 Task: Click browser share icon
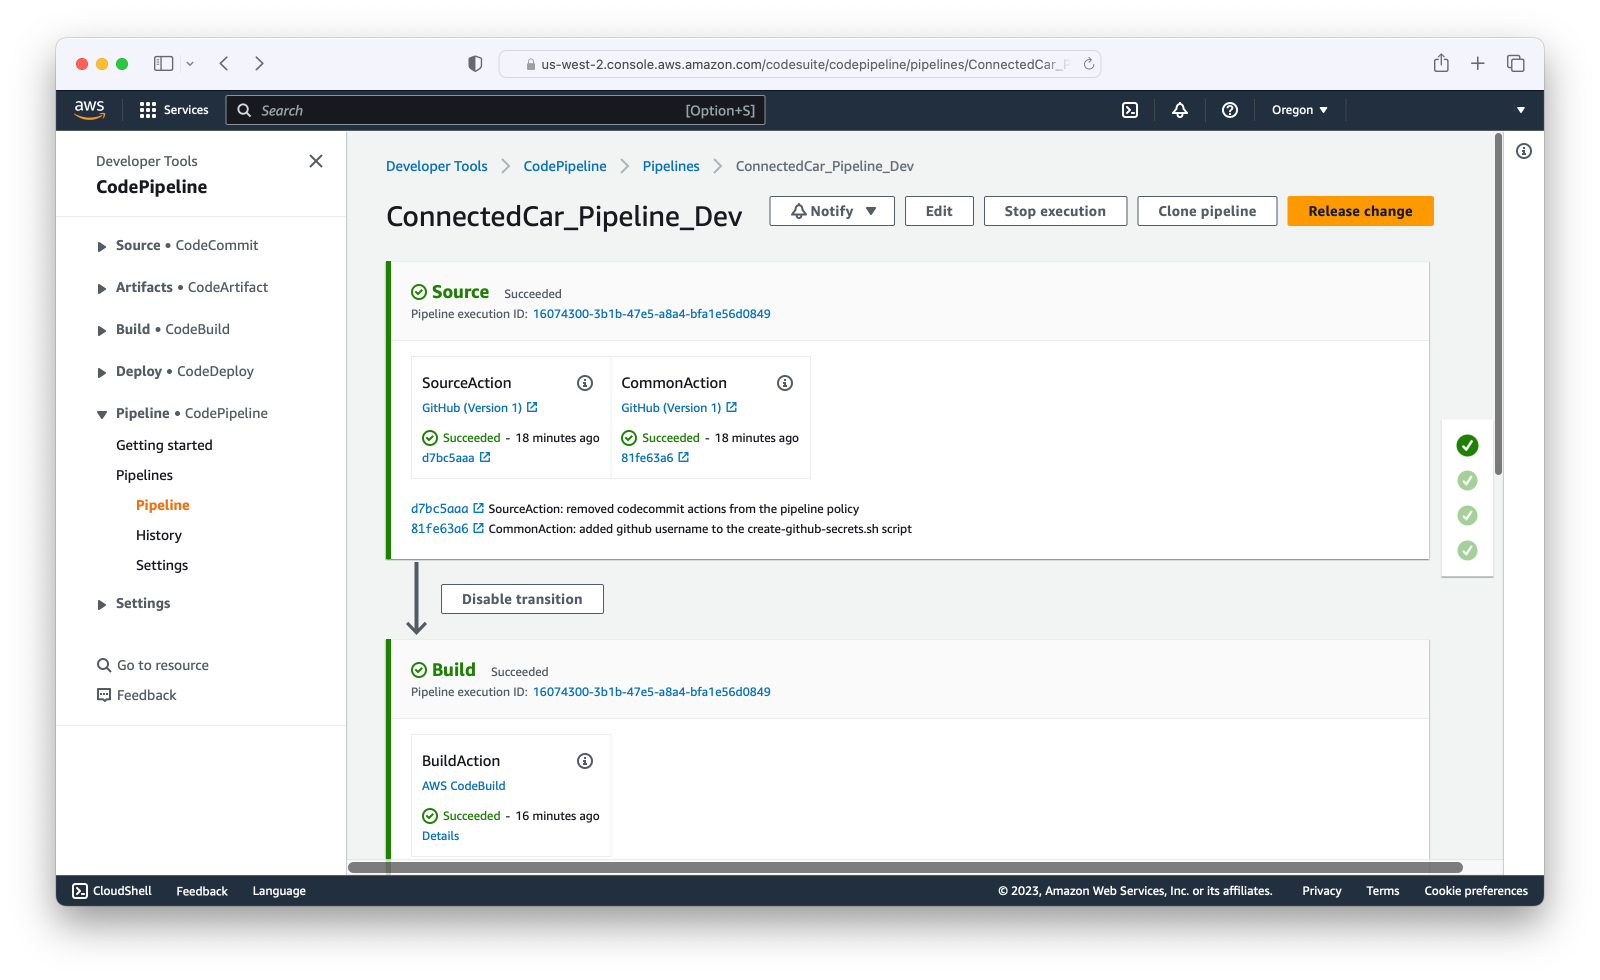pos(1441,63)
